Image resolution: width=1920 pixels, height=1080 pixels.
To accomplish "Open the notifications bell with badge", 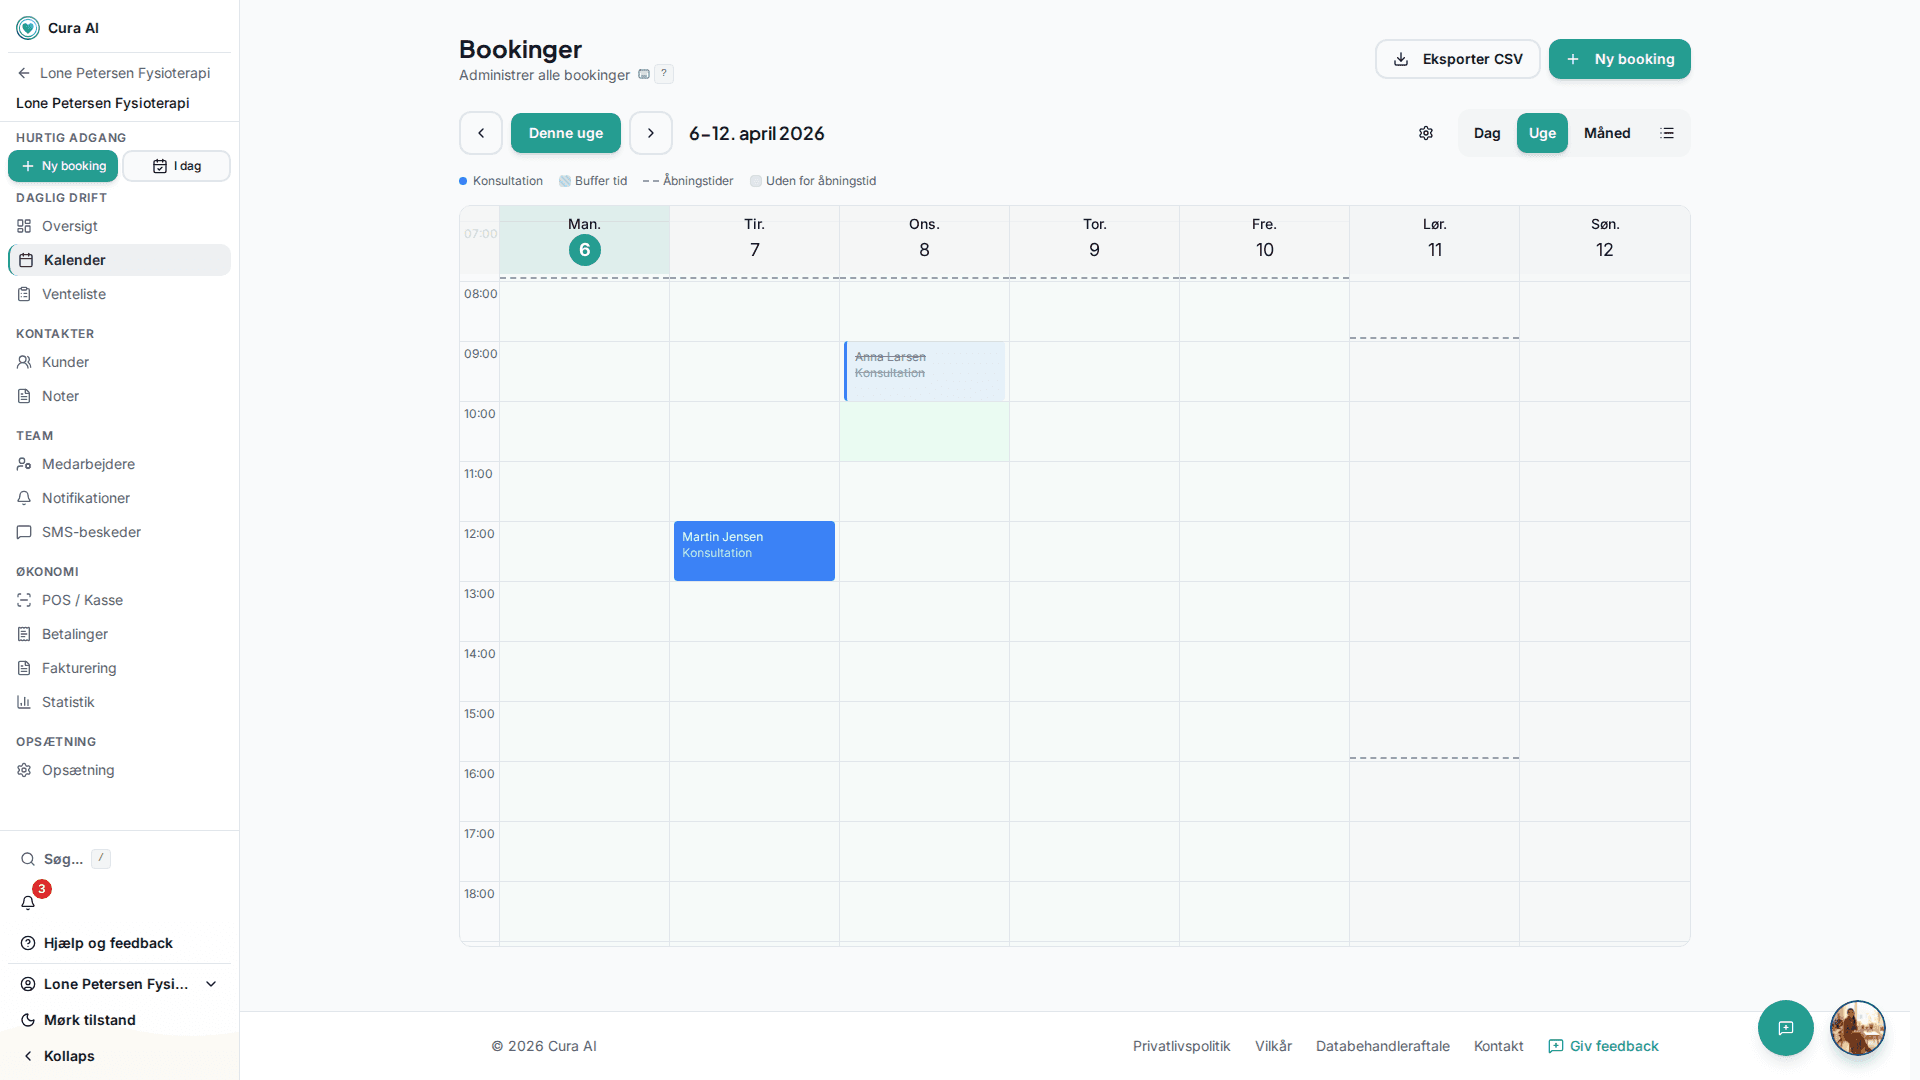I will [28, 902].
